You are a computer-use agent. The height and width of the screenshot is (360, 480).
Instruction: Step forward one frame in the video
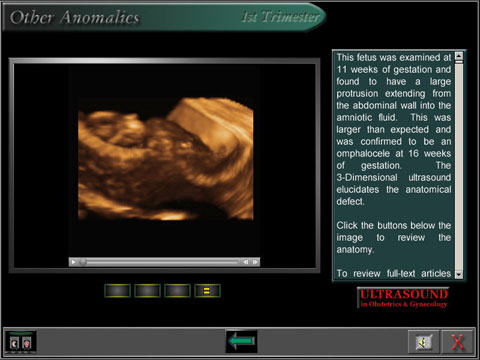click(255, 262)
